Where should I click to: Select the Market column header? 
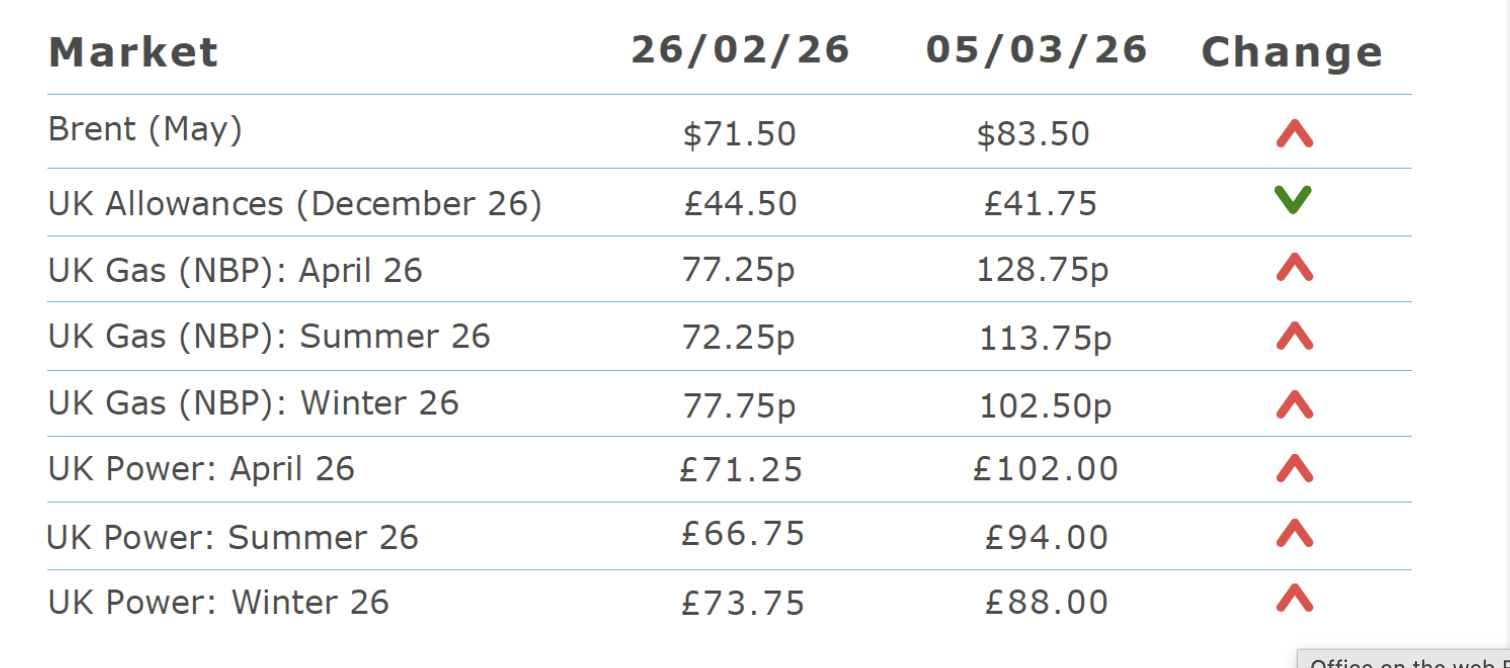[x=133, y=52]
